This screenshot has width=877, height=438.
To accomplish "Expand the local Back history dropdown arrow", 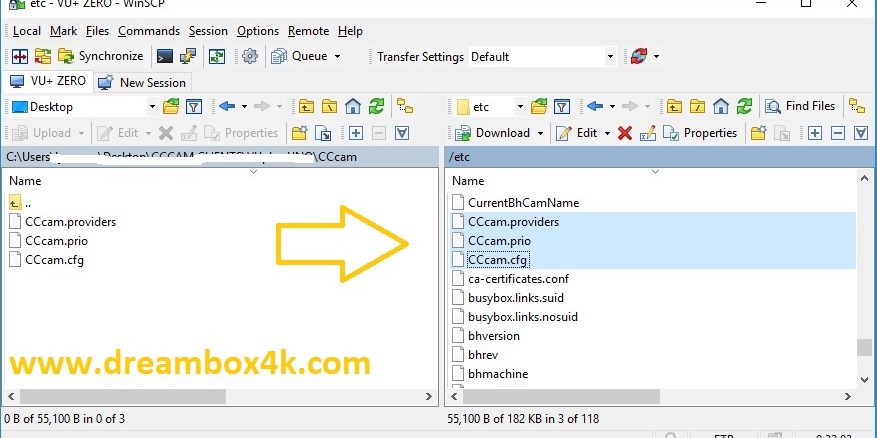I will tap(244, 106).
